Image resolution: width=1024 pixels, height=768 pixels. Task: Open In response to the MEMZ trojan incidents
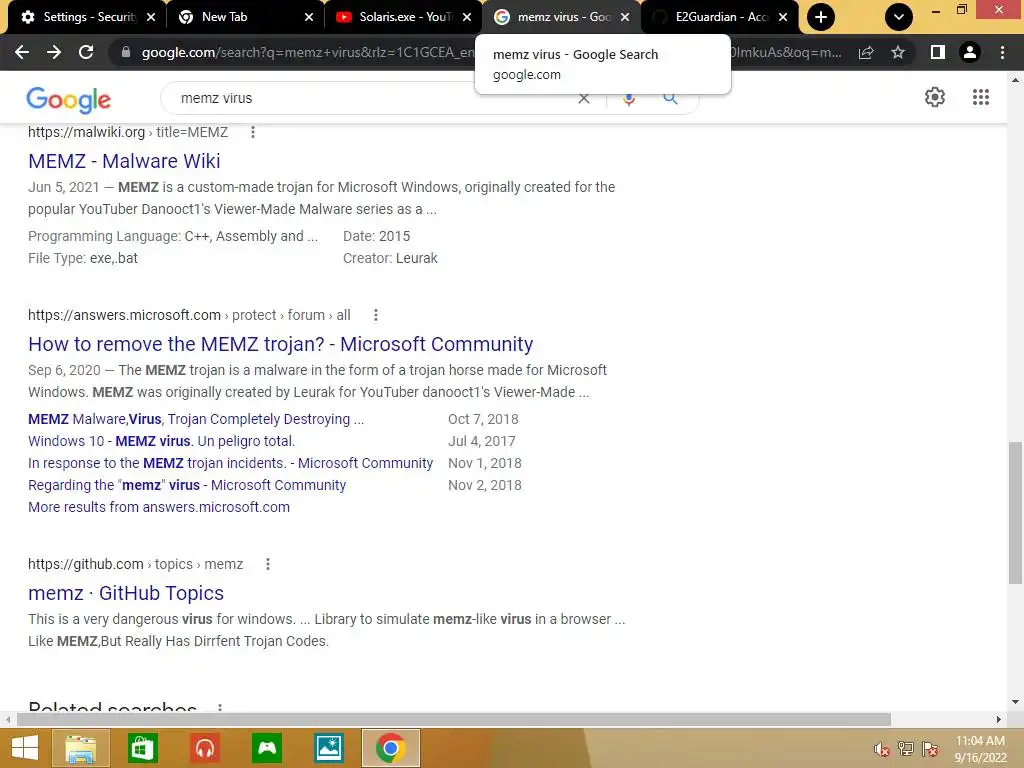point(231,464)
